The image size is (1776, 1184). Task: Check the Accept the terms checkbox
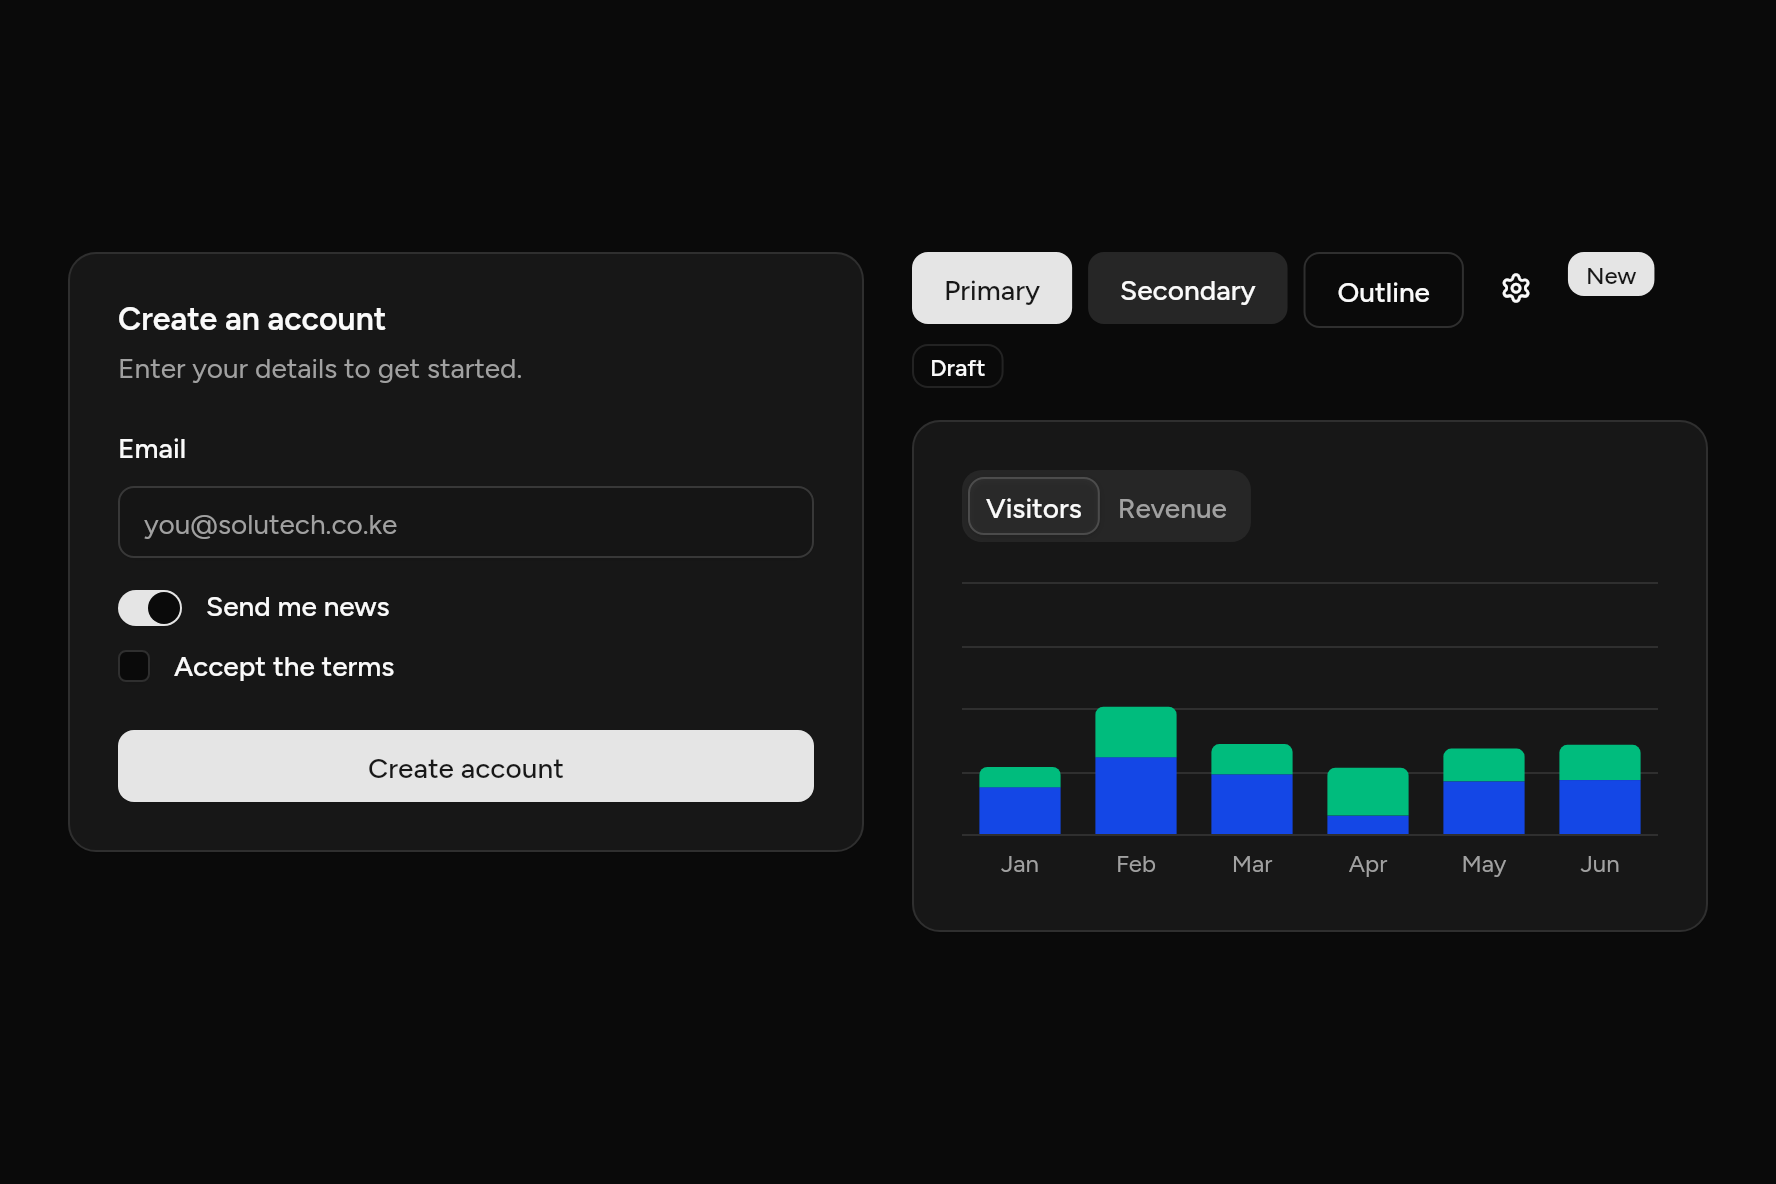(x=134, y=666)
